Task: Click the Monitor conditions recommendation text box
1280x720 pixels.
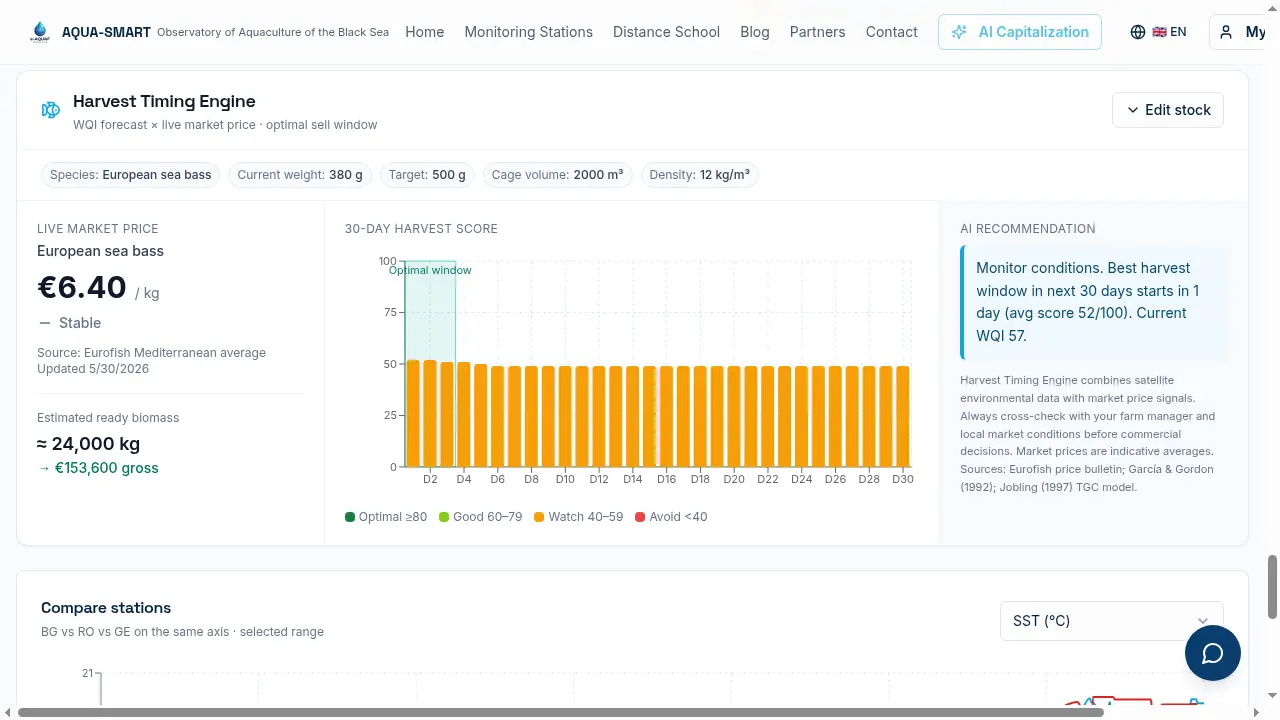Action: pos(1094,302)
